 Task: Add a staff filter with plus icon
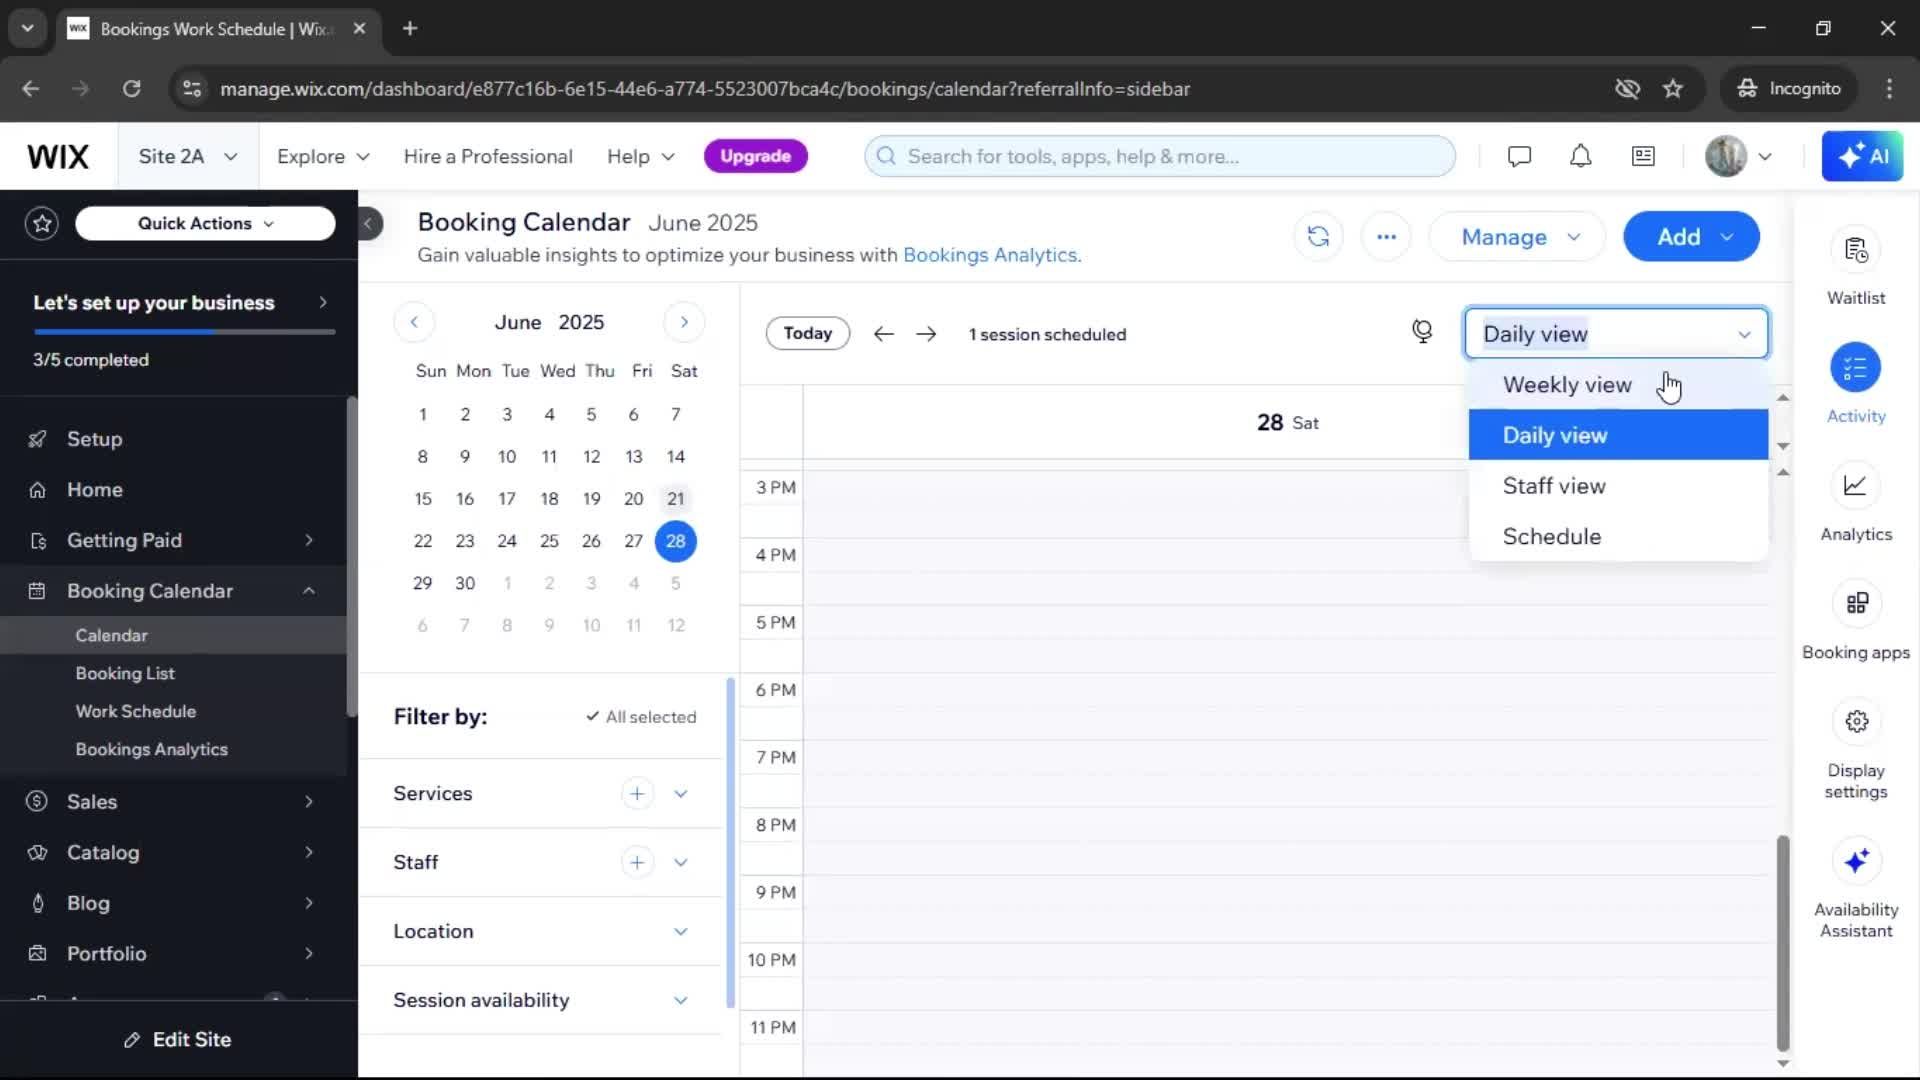[637, 863]
